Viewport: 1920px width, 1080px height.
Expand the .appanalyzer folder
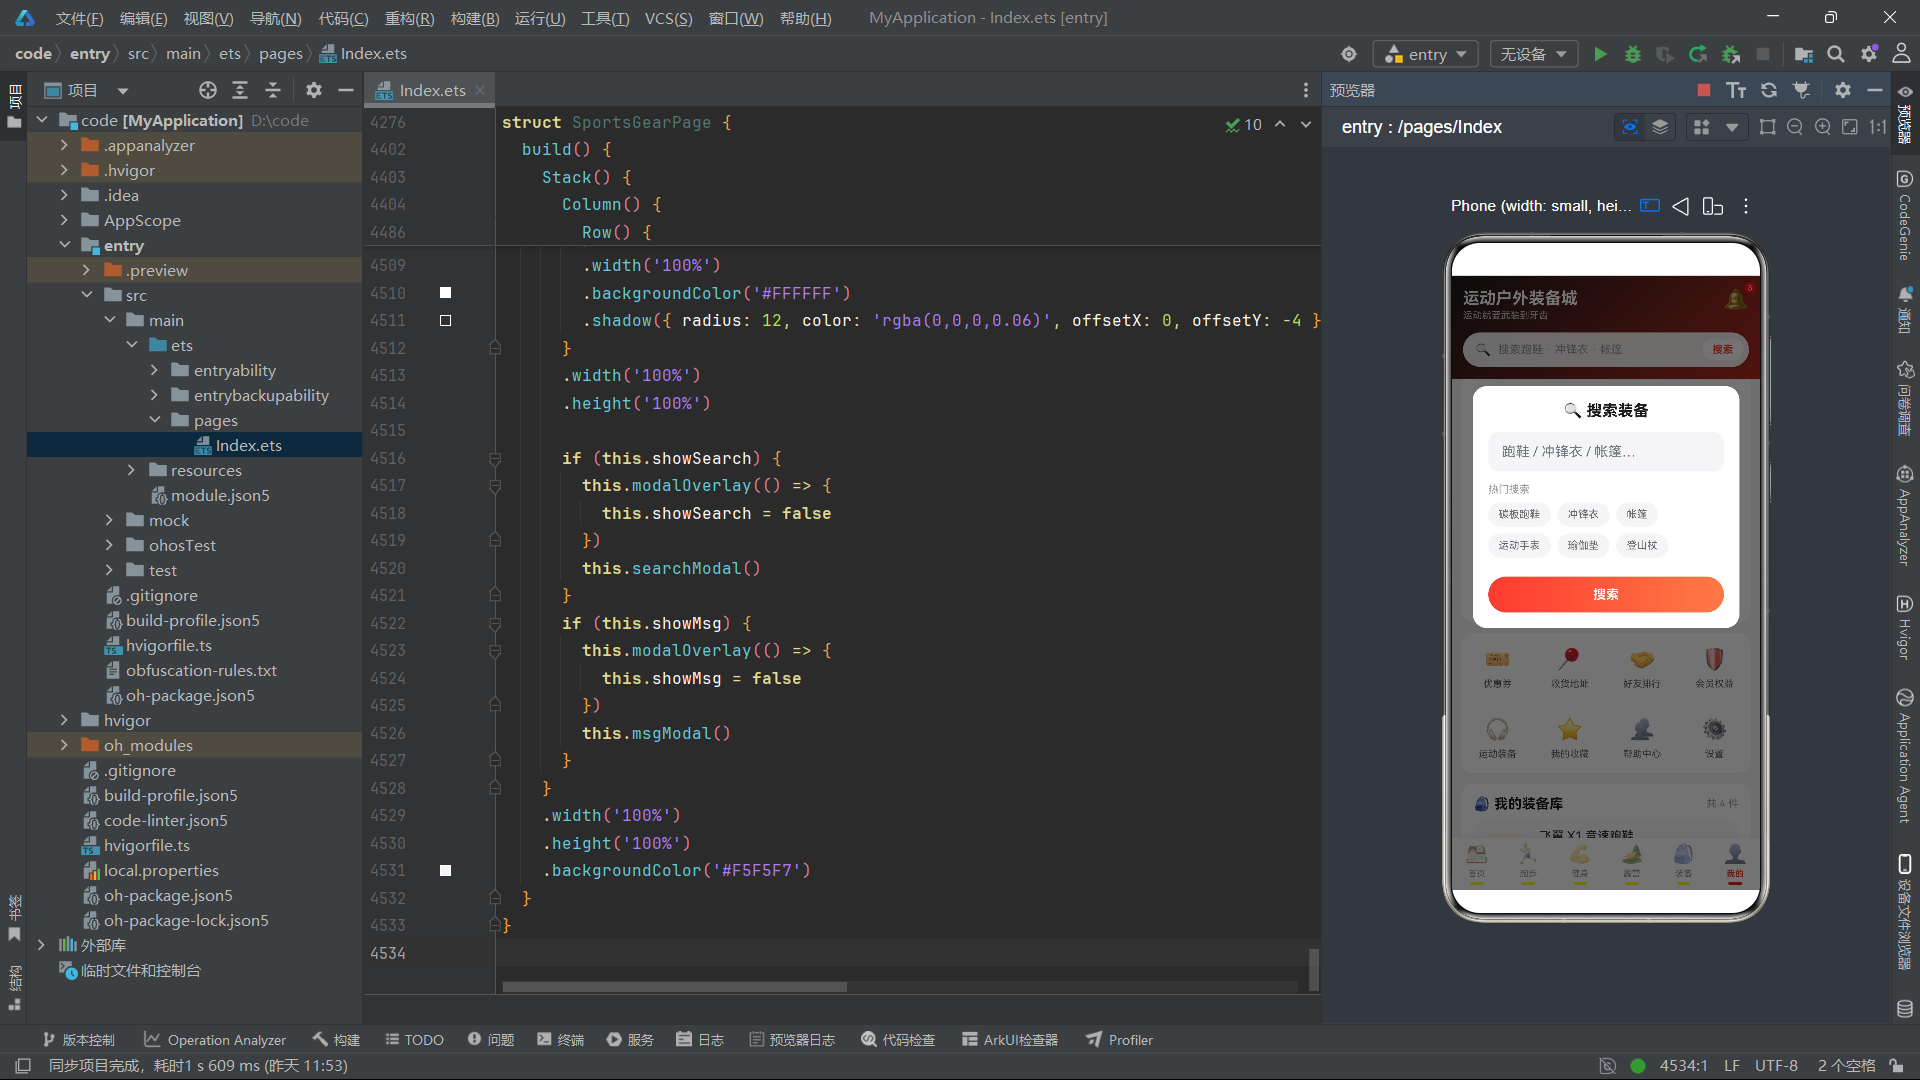click(x=65, y=145)
